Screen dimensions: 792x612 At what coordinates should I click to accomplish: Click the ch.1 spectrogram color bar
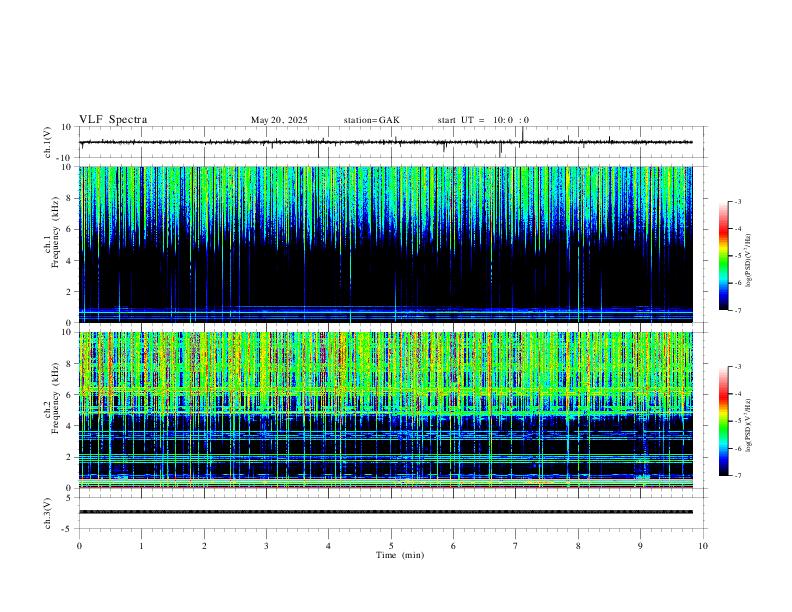click(723, 256)
